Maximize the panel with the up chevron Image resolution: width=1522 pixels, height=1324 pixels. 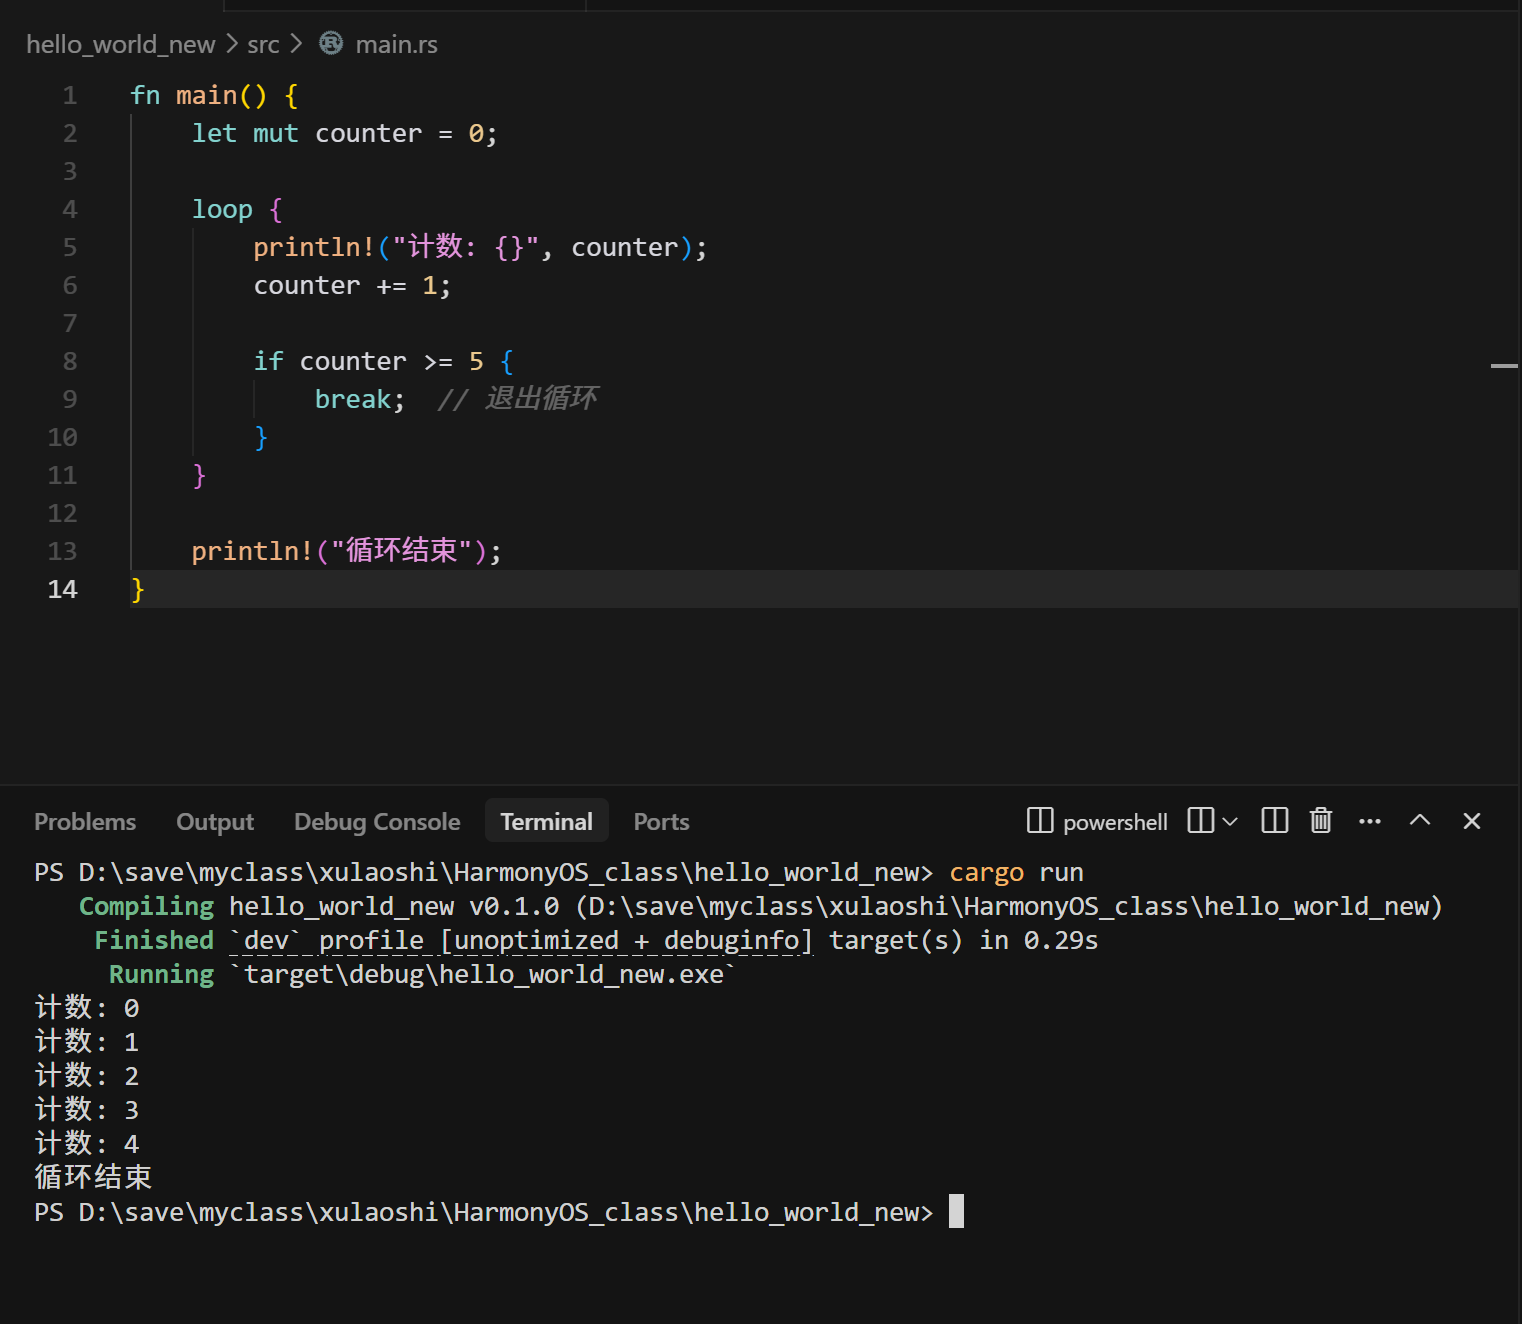tap(1420, 821)
